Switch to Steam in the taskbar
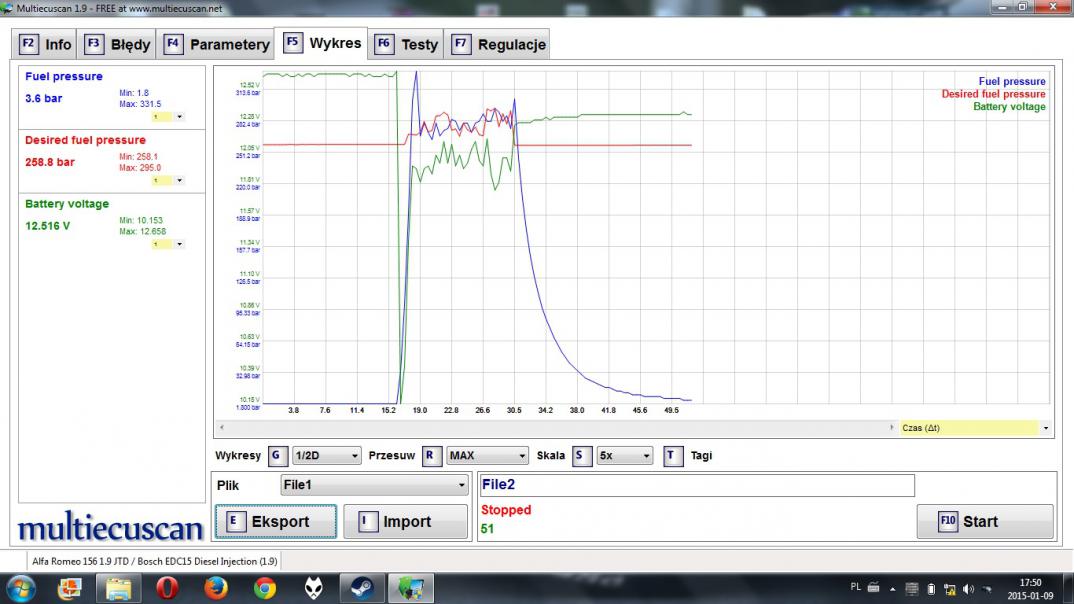Screen dimensions: 1074x604 [362, 589]
